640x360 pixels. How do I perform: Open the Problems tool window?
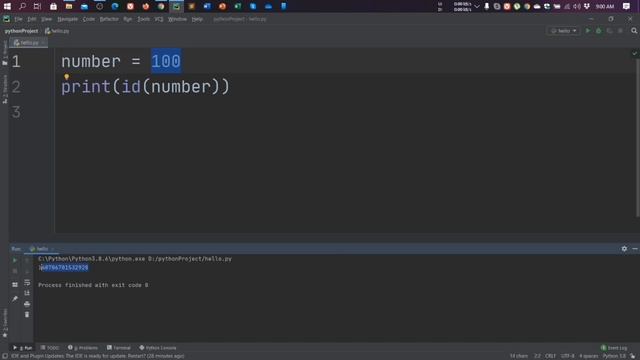coord(83,348)
